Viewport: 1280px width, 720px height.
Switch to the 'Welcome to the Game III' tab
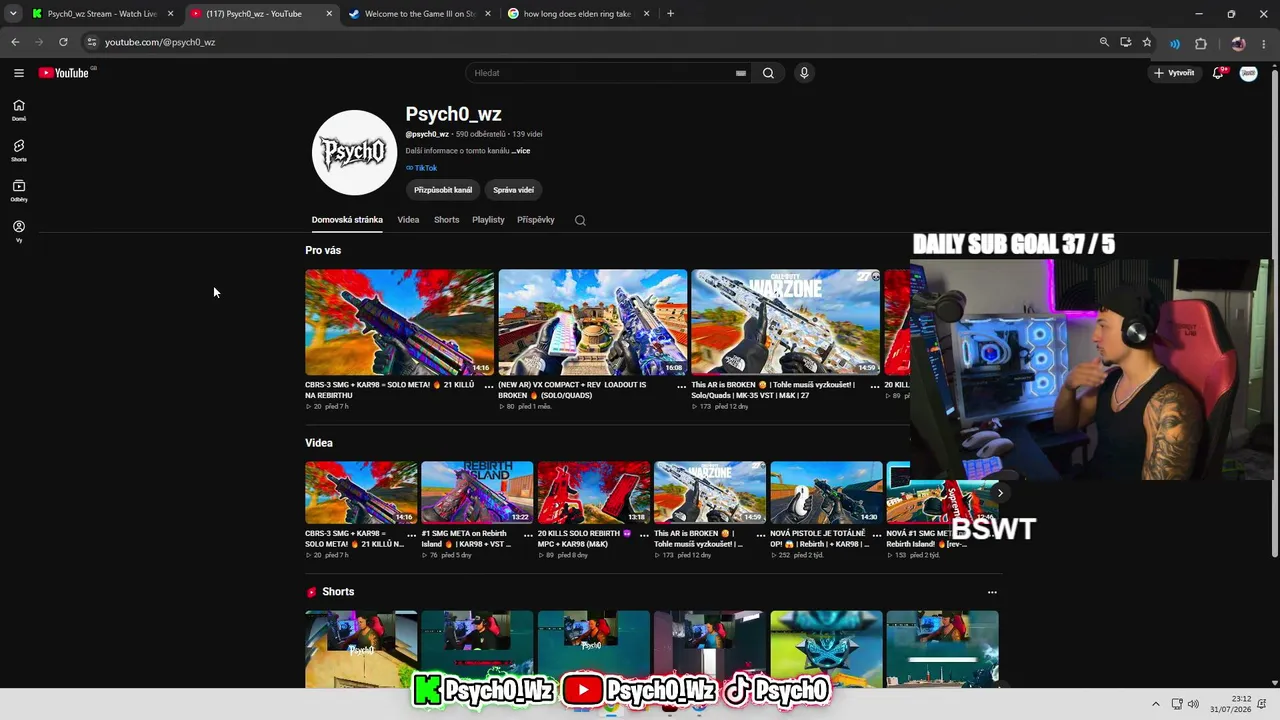coord(420,14)
